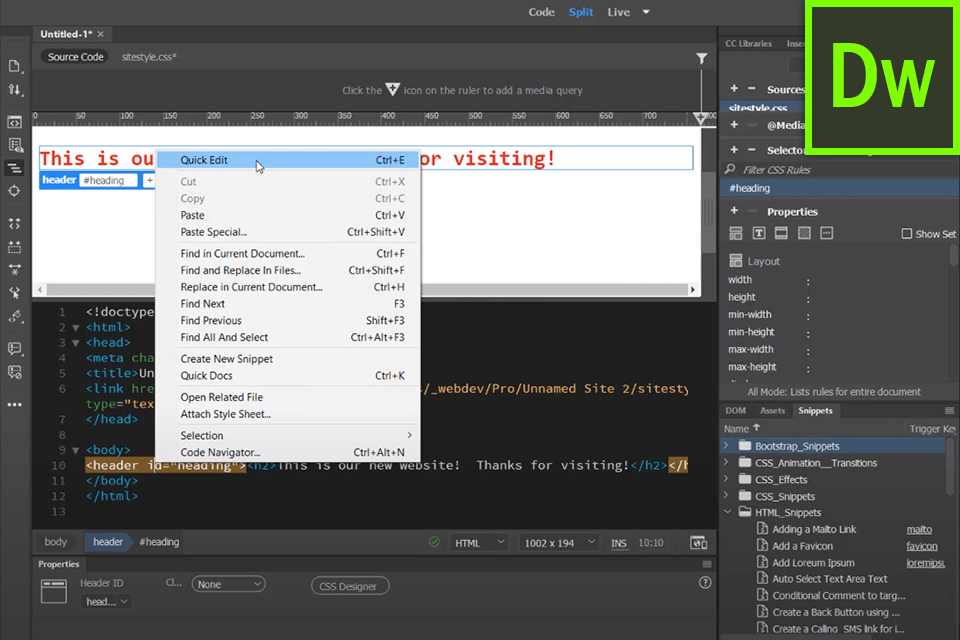Select the format source code icon
This screenshot has height=640, width=960.
point(14,168)
